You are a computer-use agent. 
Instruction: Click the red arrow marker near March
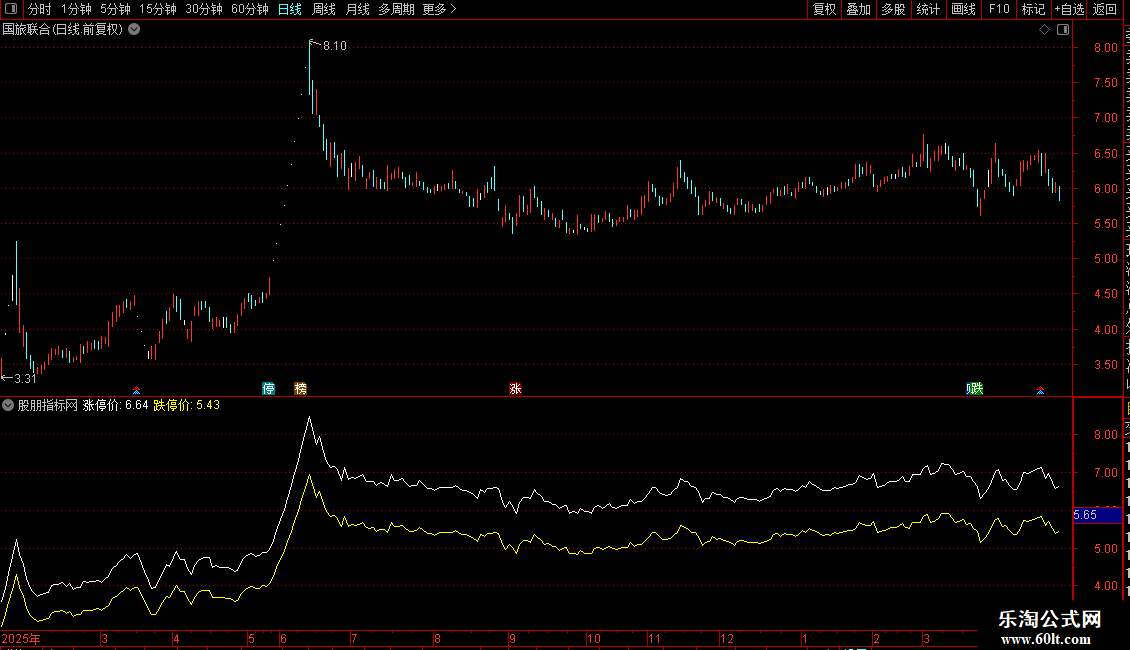[136, 391]
